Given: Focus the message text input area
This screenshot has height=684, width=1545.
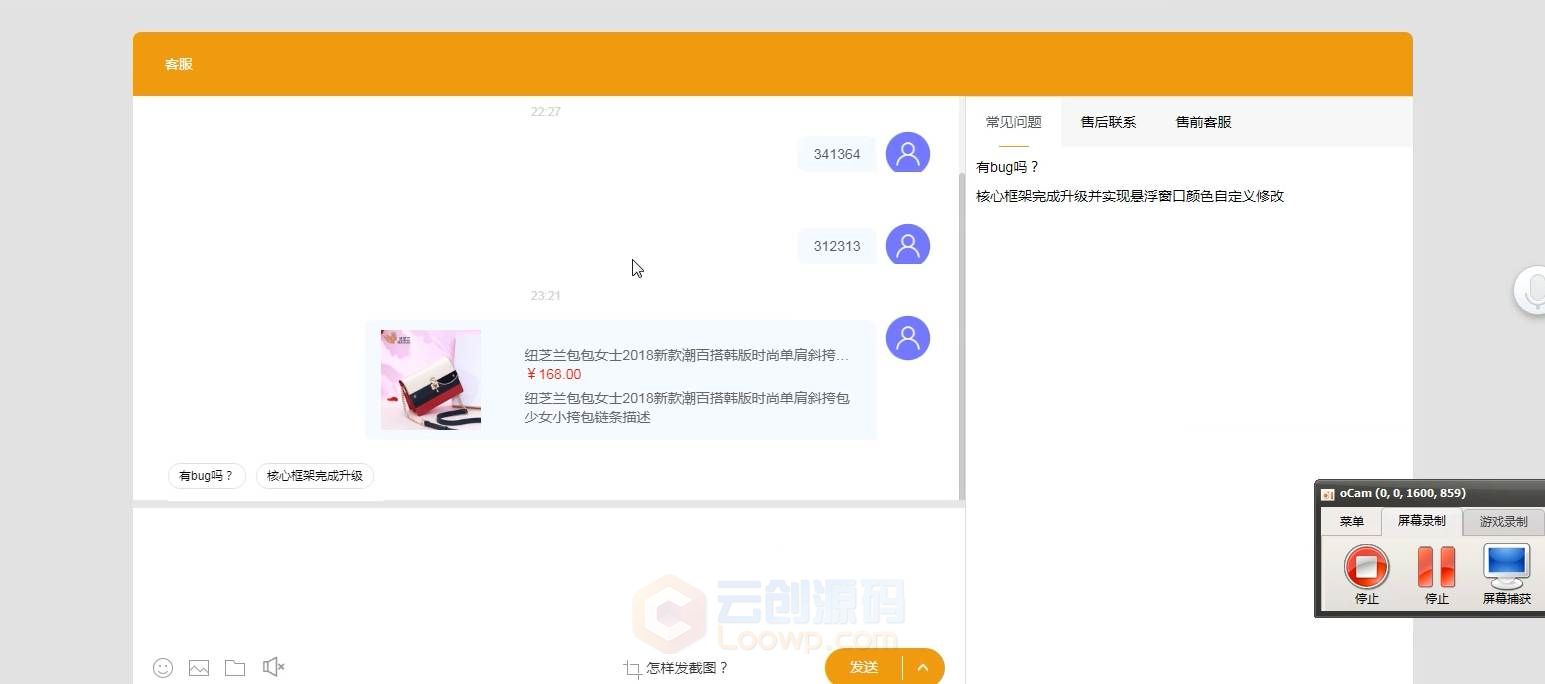Looking at the screenshot, I should pyautogui.click(x=548, y=578).
